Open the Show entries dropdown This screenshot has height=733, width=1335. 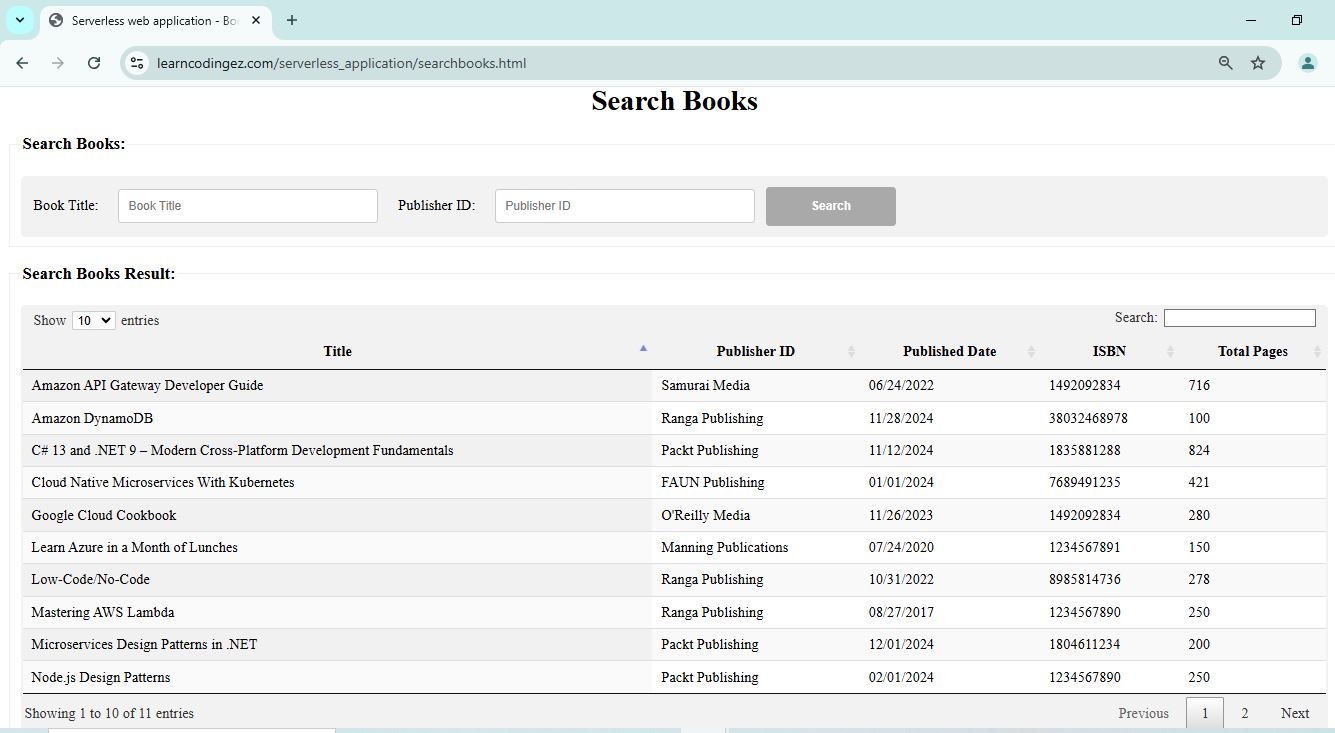(93, 320)
